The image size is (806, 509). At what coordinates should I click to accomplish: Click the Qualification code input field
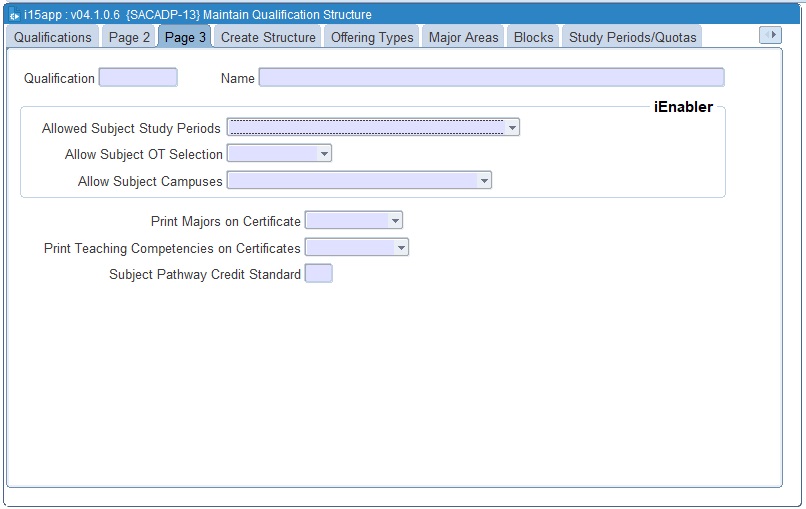138,78
